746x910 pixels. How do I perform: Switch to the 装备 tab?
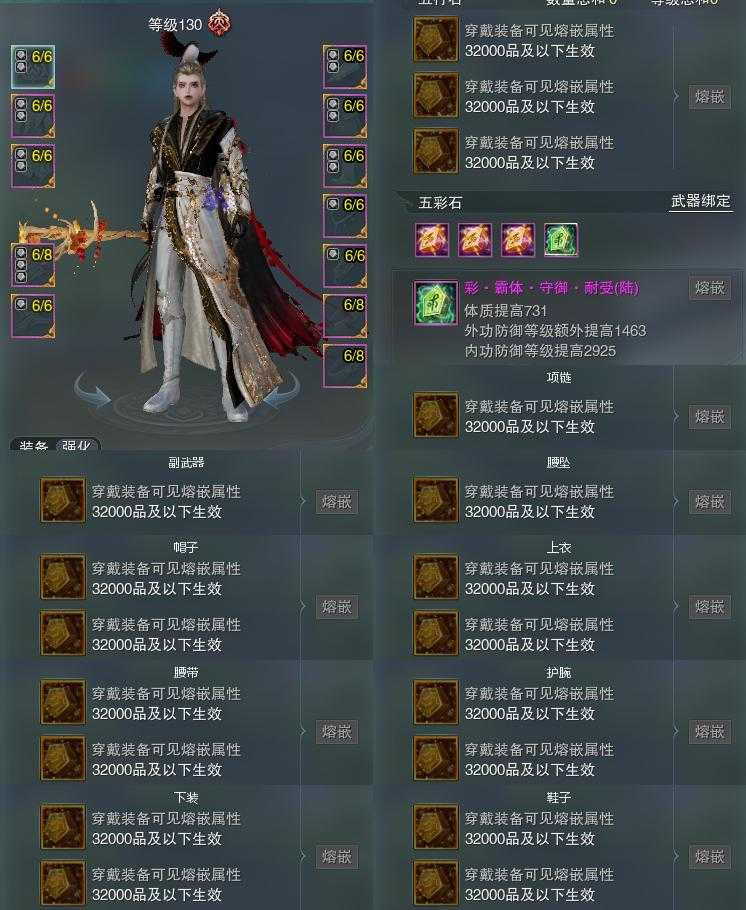pos(33,446)
